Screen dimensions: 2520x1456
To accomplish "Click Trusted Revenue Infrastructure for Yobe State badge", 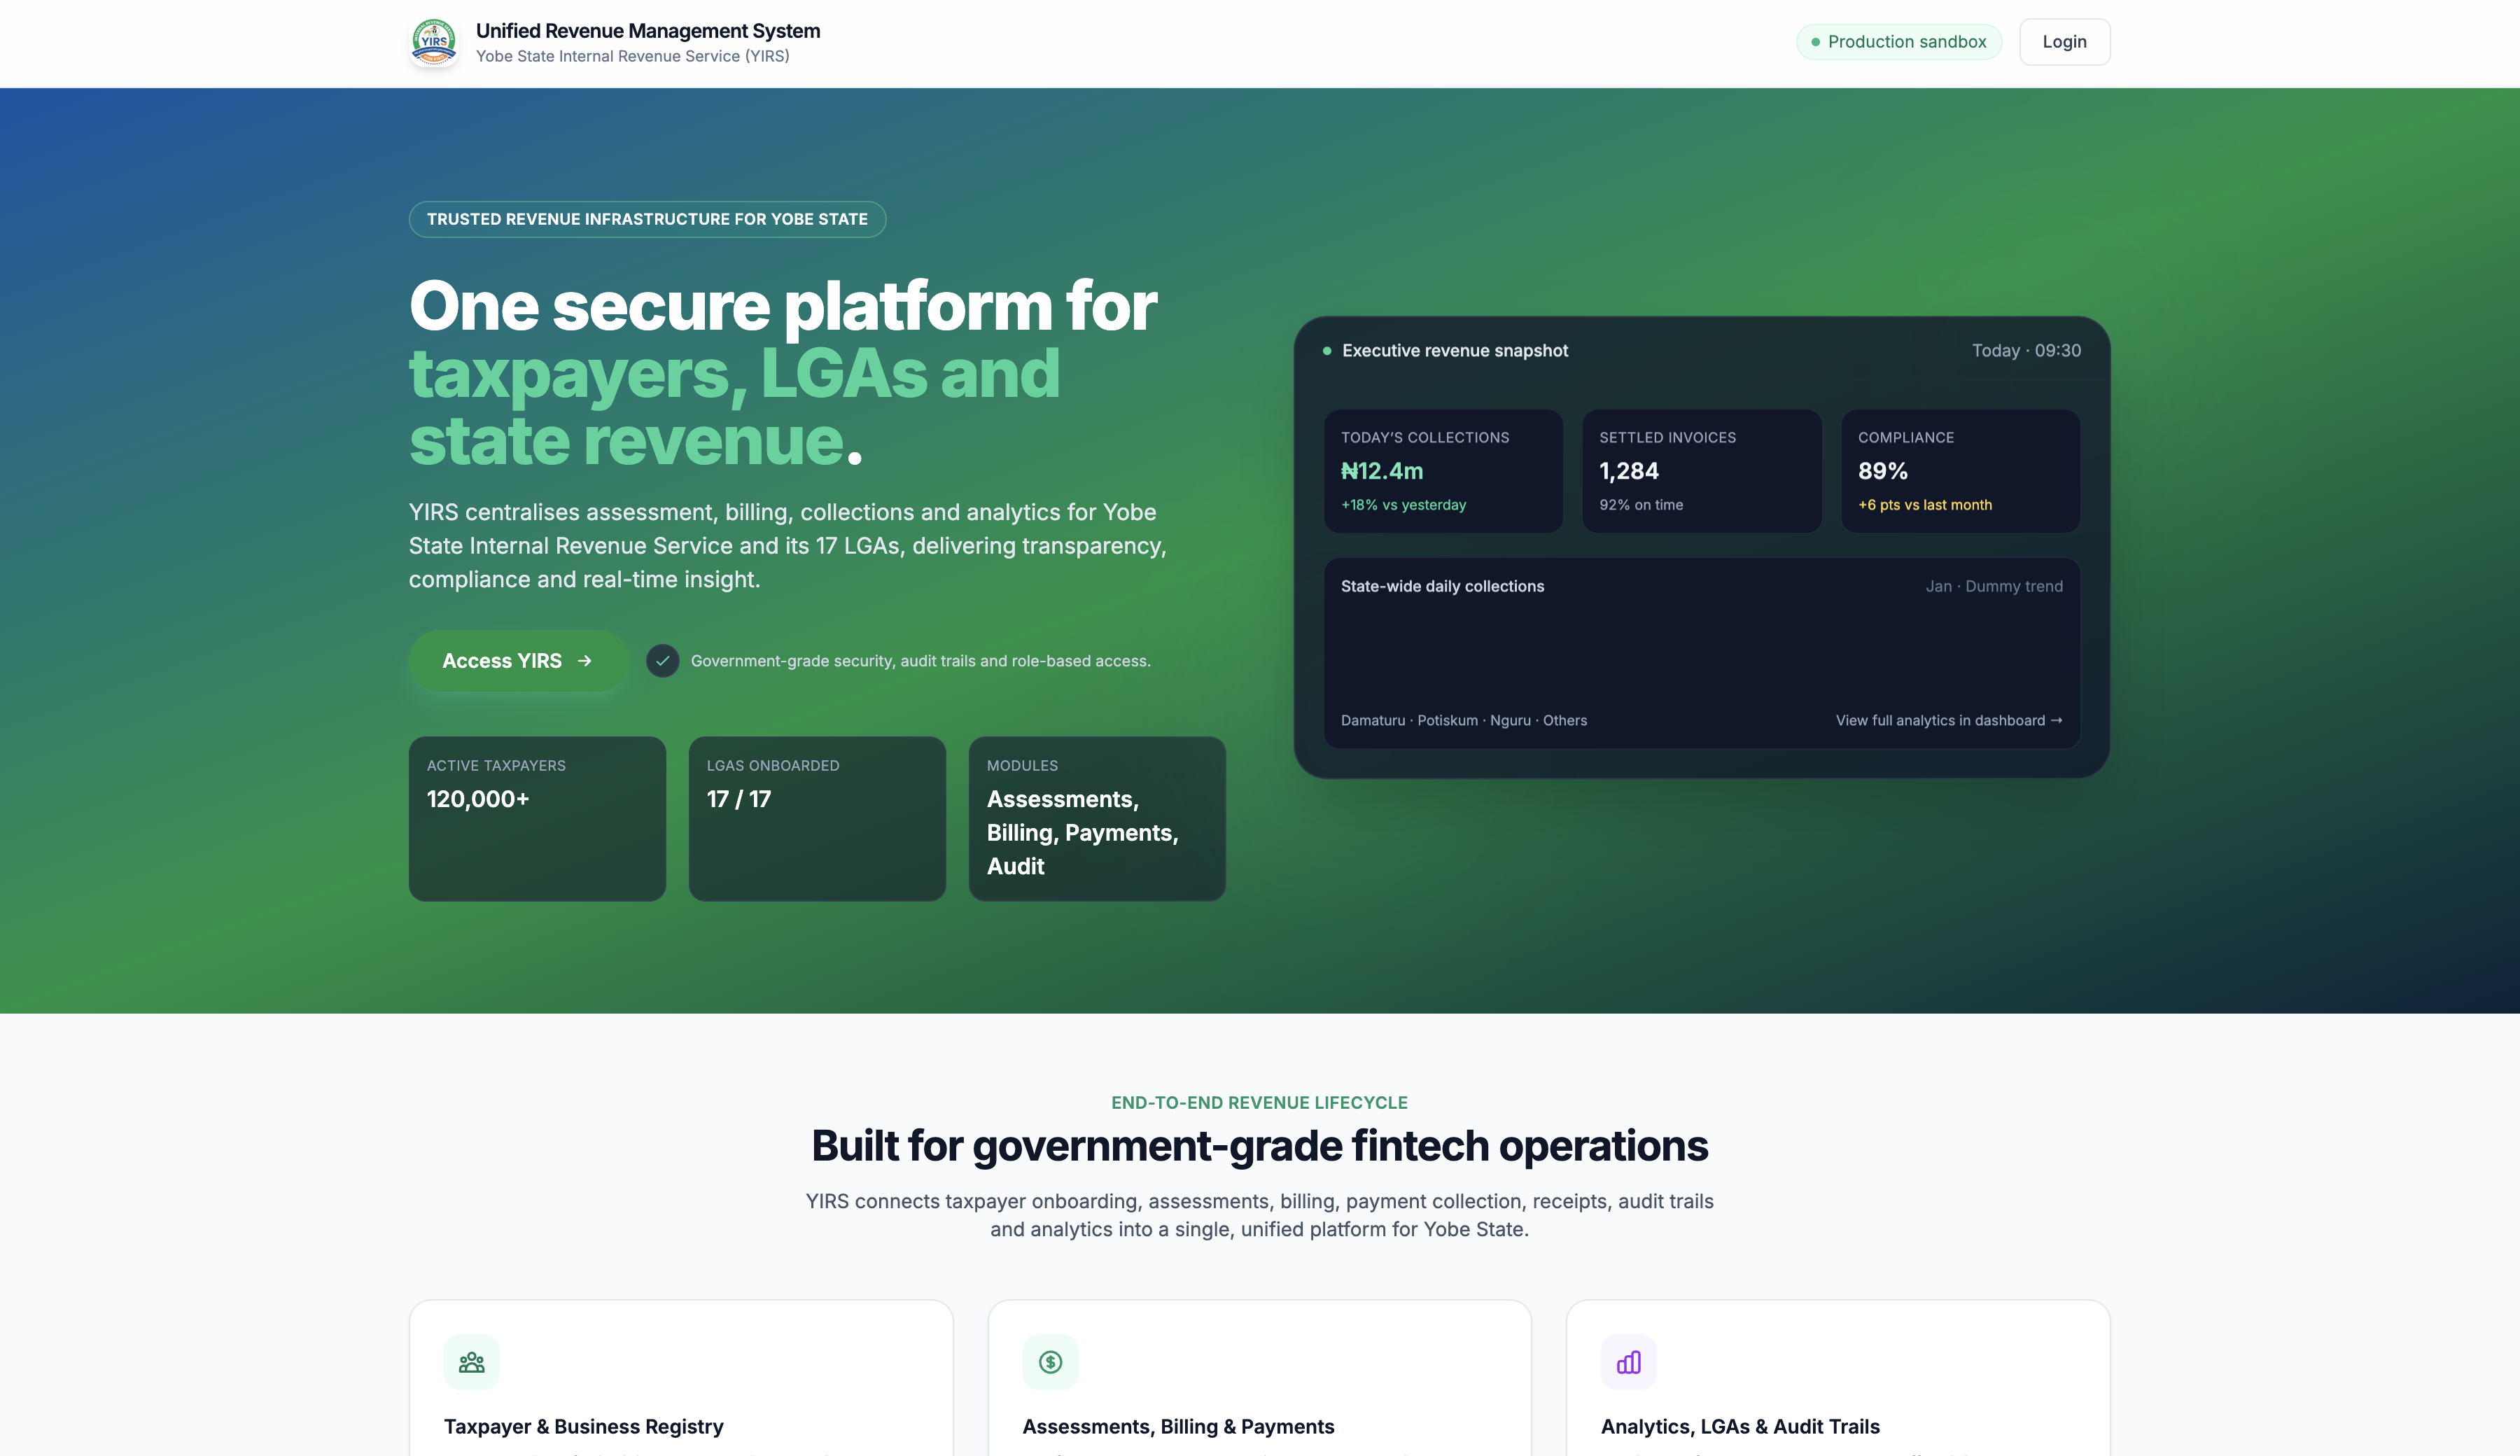I will [647, 219].
